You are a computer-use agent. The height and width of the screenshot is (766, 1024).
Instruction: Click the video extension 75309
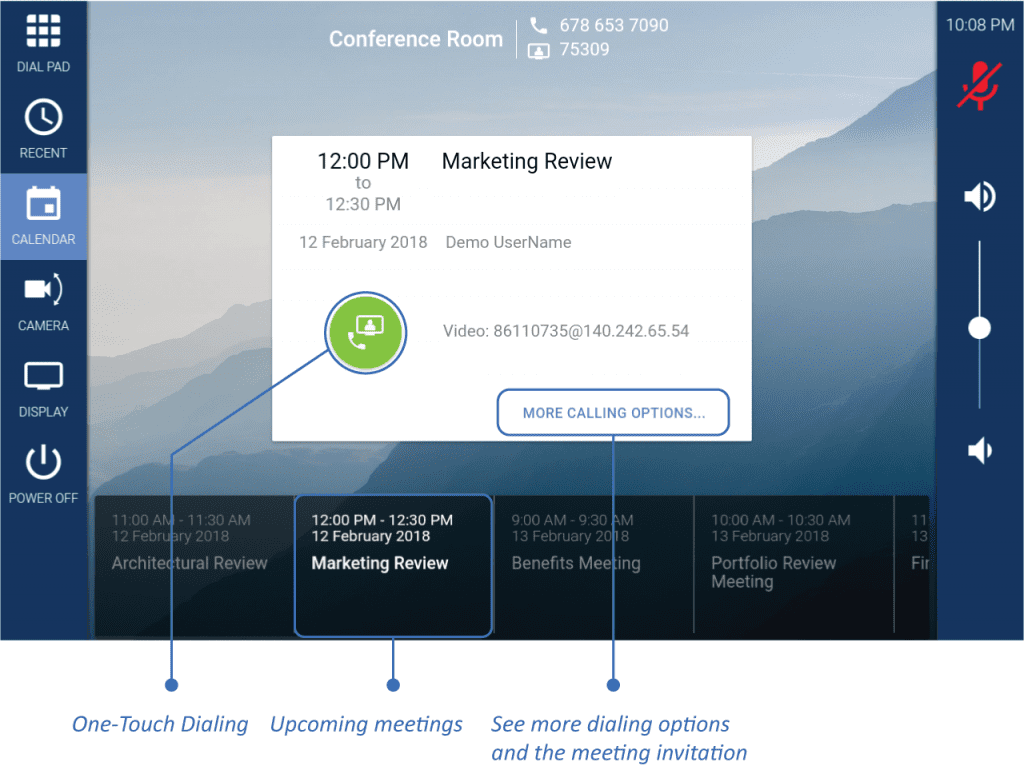tap(584, 49)
